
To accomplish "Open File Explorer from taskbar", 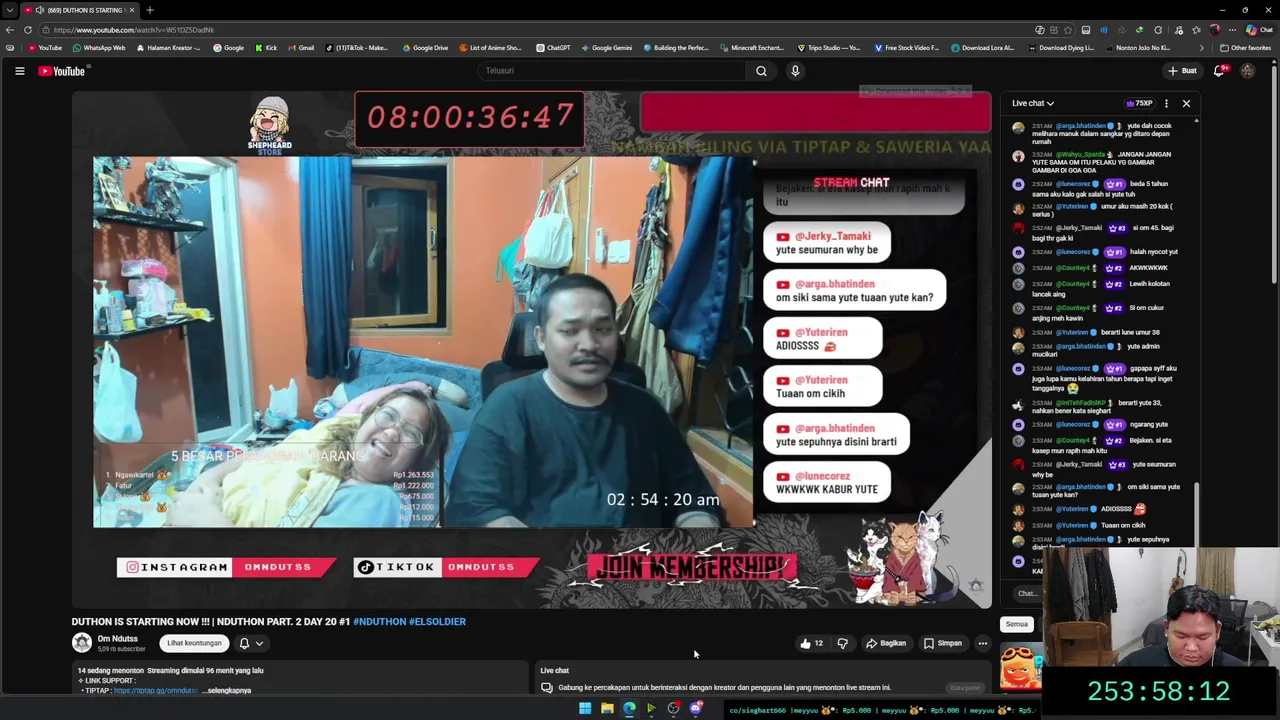I will pos(607,709).
